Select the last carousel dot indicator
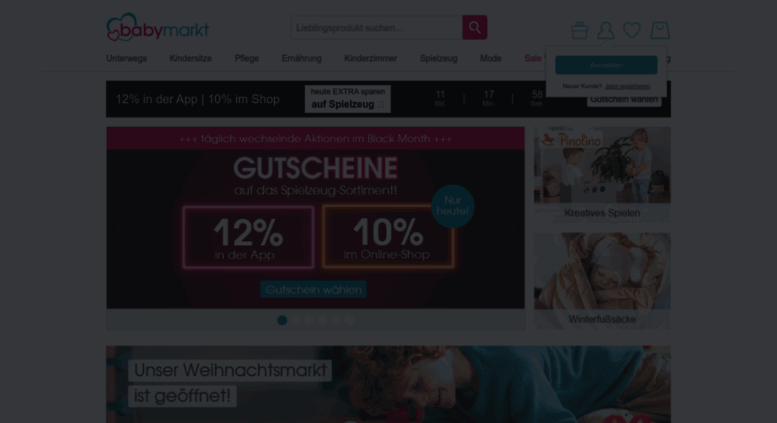Screen dimensions: 777x423 tap(349, 320)
